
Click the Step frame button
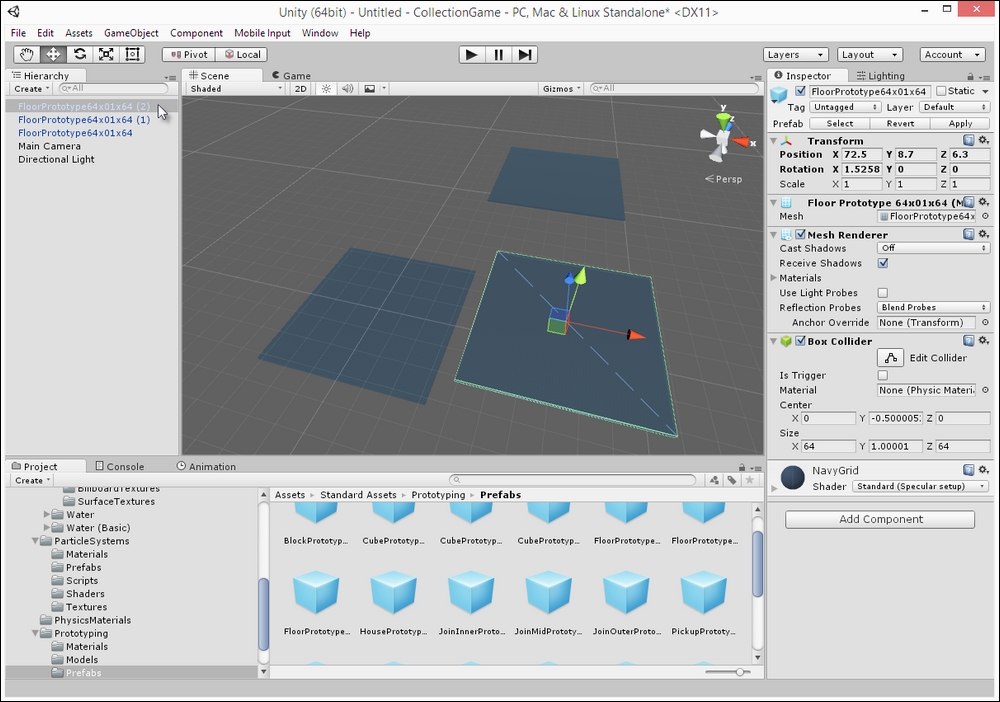click(525, 54)
